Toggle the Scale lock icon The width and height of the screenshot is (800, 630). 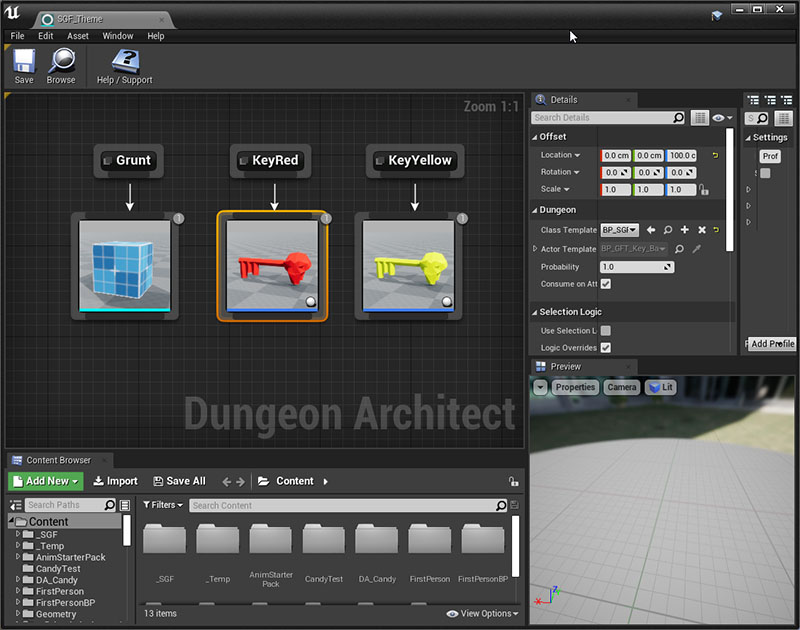(704, 190)
